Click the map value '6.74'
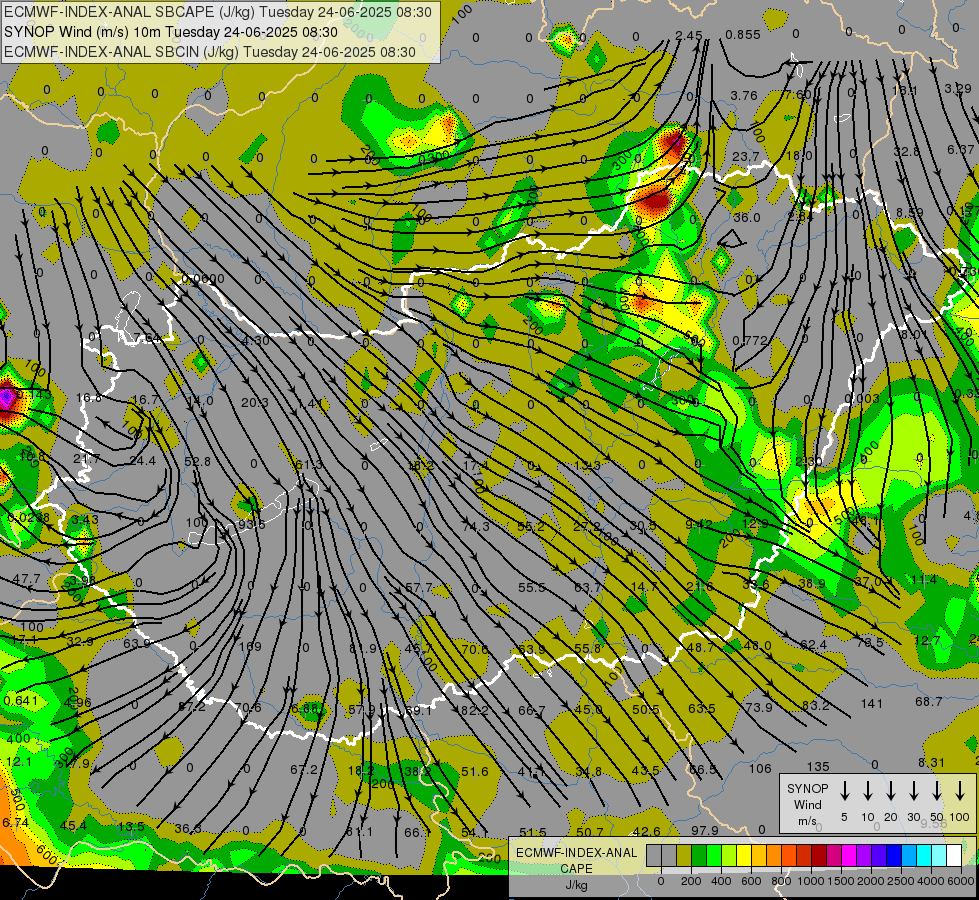 pos(15,823)
